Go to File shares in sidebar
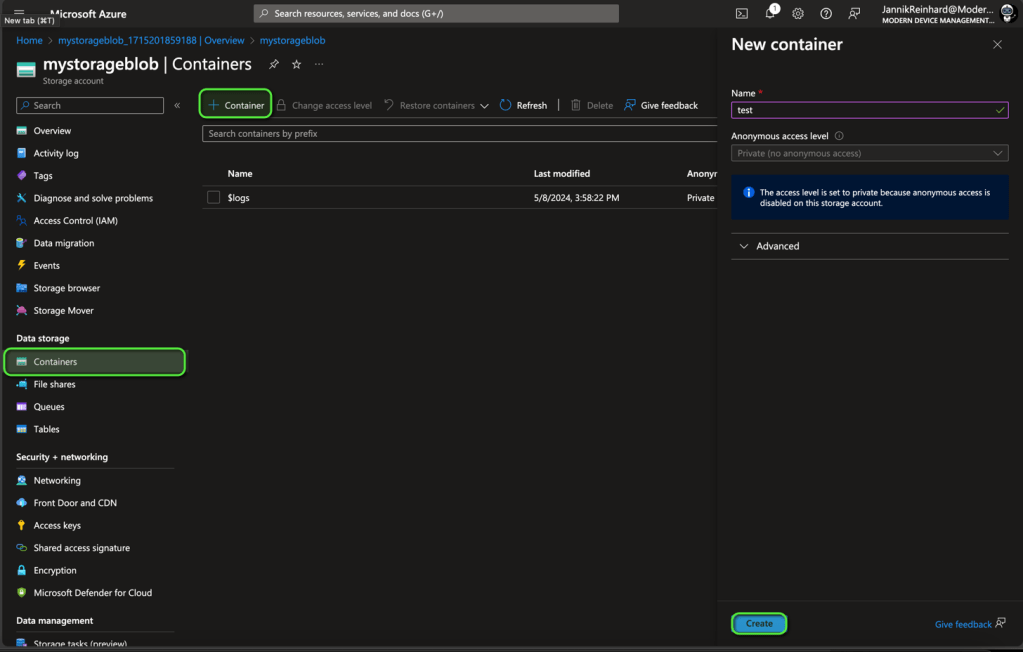This screenshot has height=652, width=1023. (x=54, y=384)
